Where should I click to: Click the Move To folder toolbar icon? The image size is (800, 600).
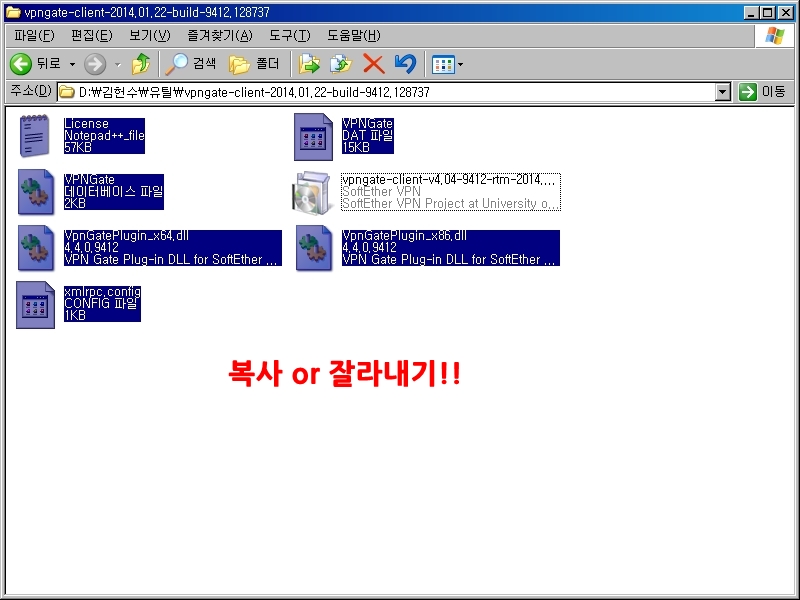point(309,64)
